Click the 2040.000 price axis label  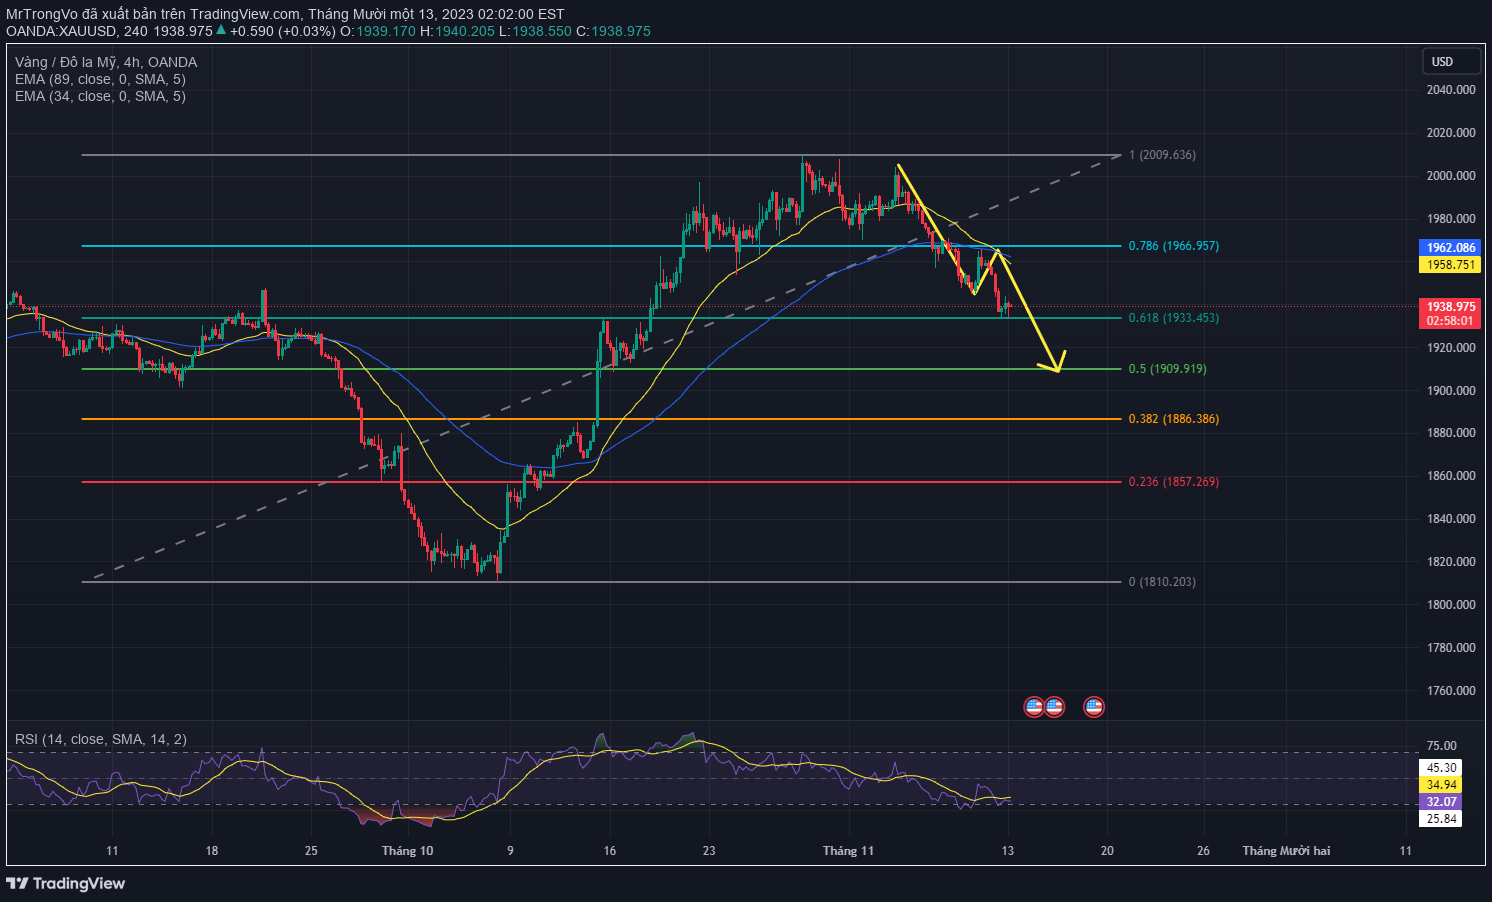point(1451,90)
